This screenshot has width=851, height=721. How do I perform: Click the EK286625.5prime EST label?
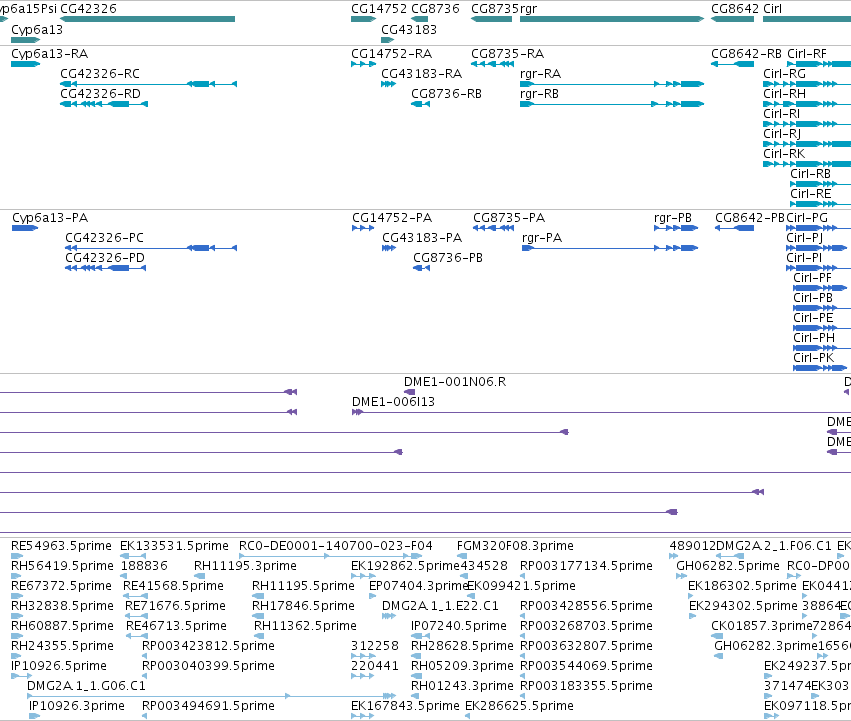519,706
